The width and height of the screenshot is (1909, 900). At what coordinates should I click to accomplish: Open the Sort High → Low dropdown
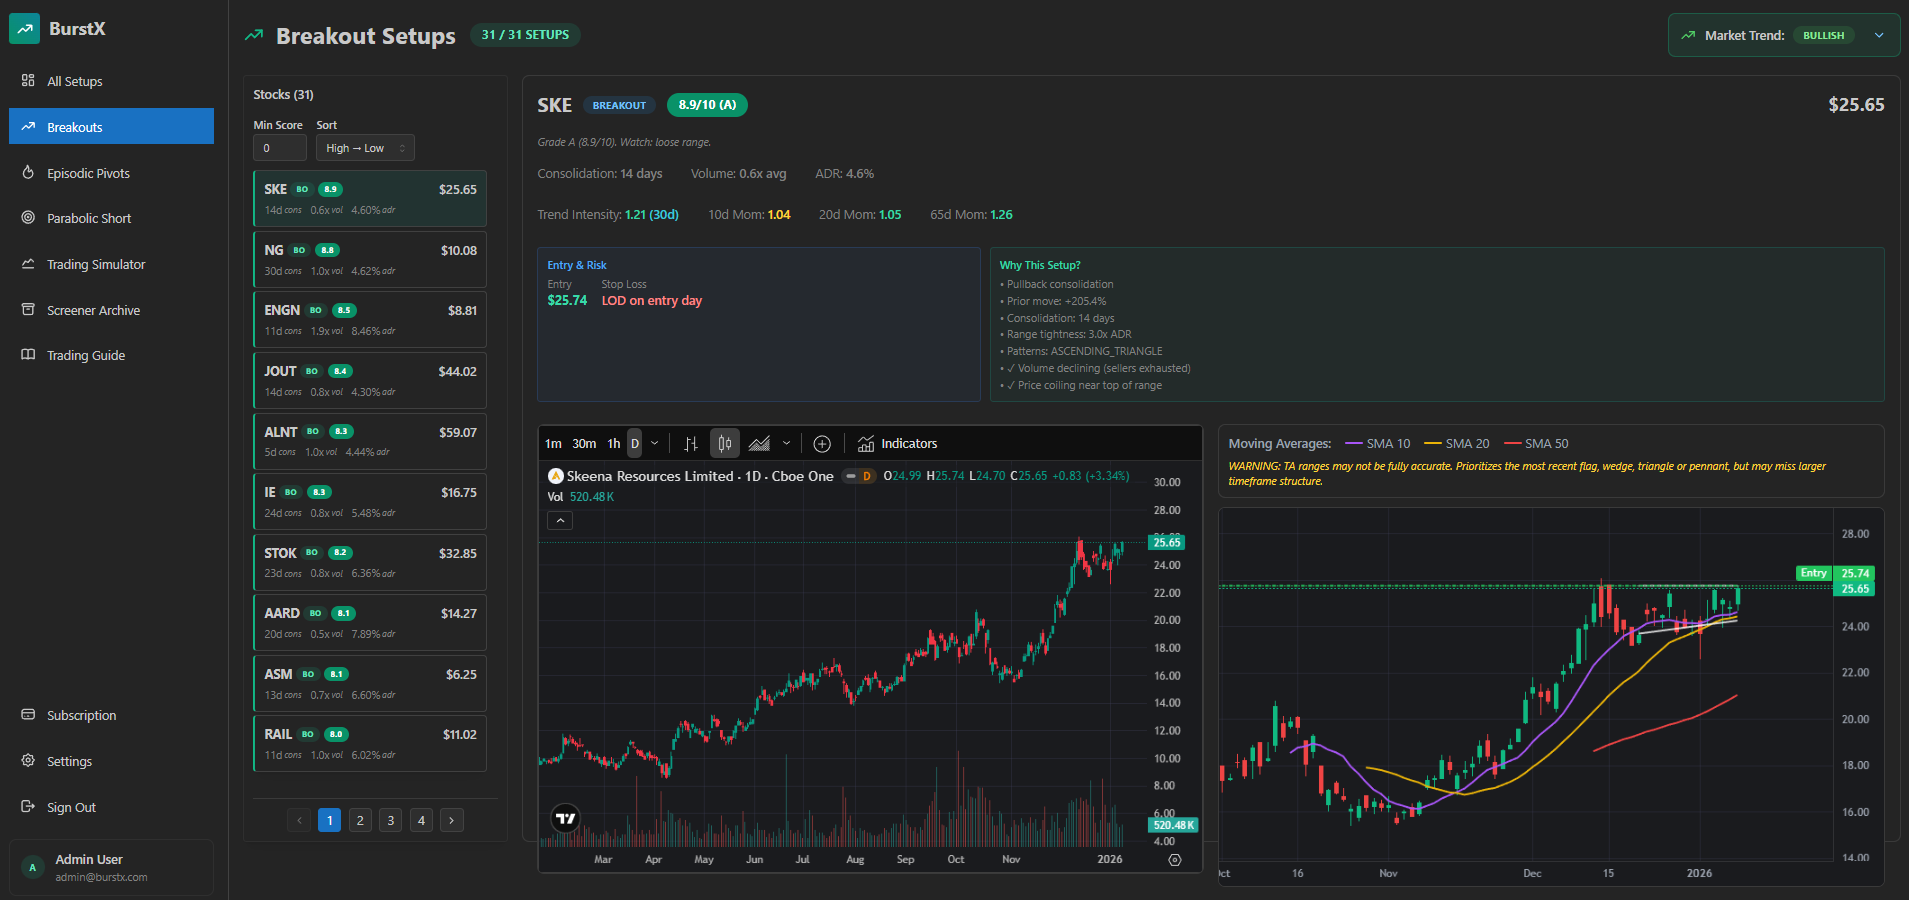point(365,148)
